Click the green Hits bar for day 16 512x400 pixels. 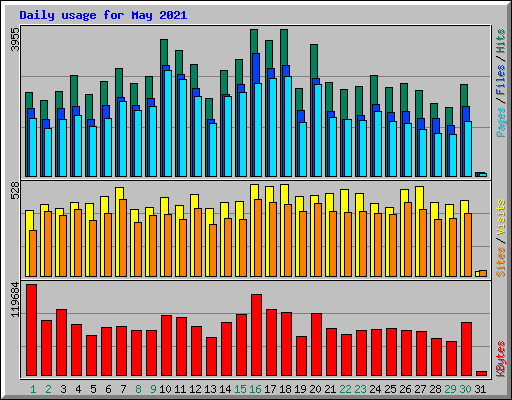click(254, 41)
